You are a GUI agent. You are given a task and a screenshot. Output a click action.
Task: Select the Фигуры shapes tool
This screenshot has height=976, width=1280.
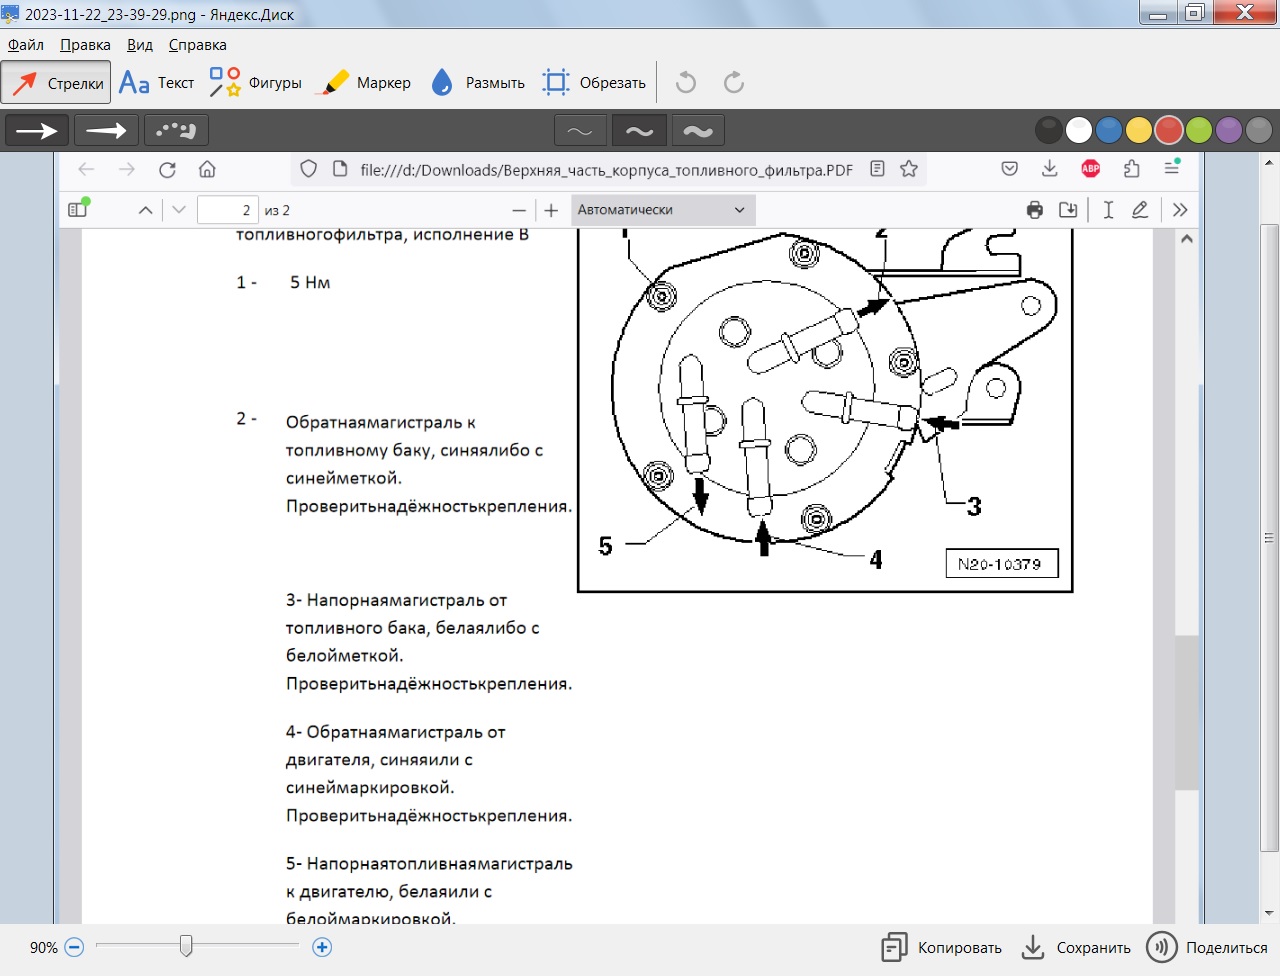pos(256,83)
